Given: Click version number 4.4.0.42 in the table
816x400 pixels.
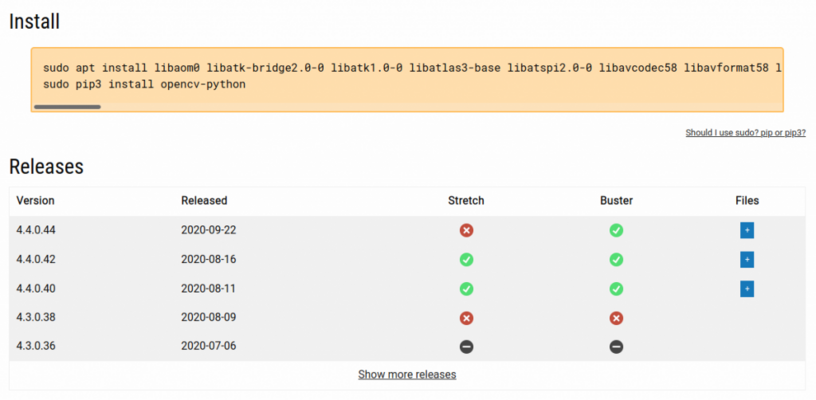Looking at the screenshot, I should coord(36,259).
